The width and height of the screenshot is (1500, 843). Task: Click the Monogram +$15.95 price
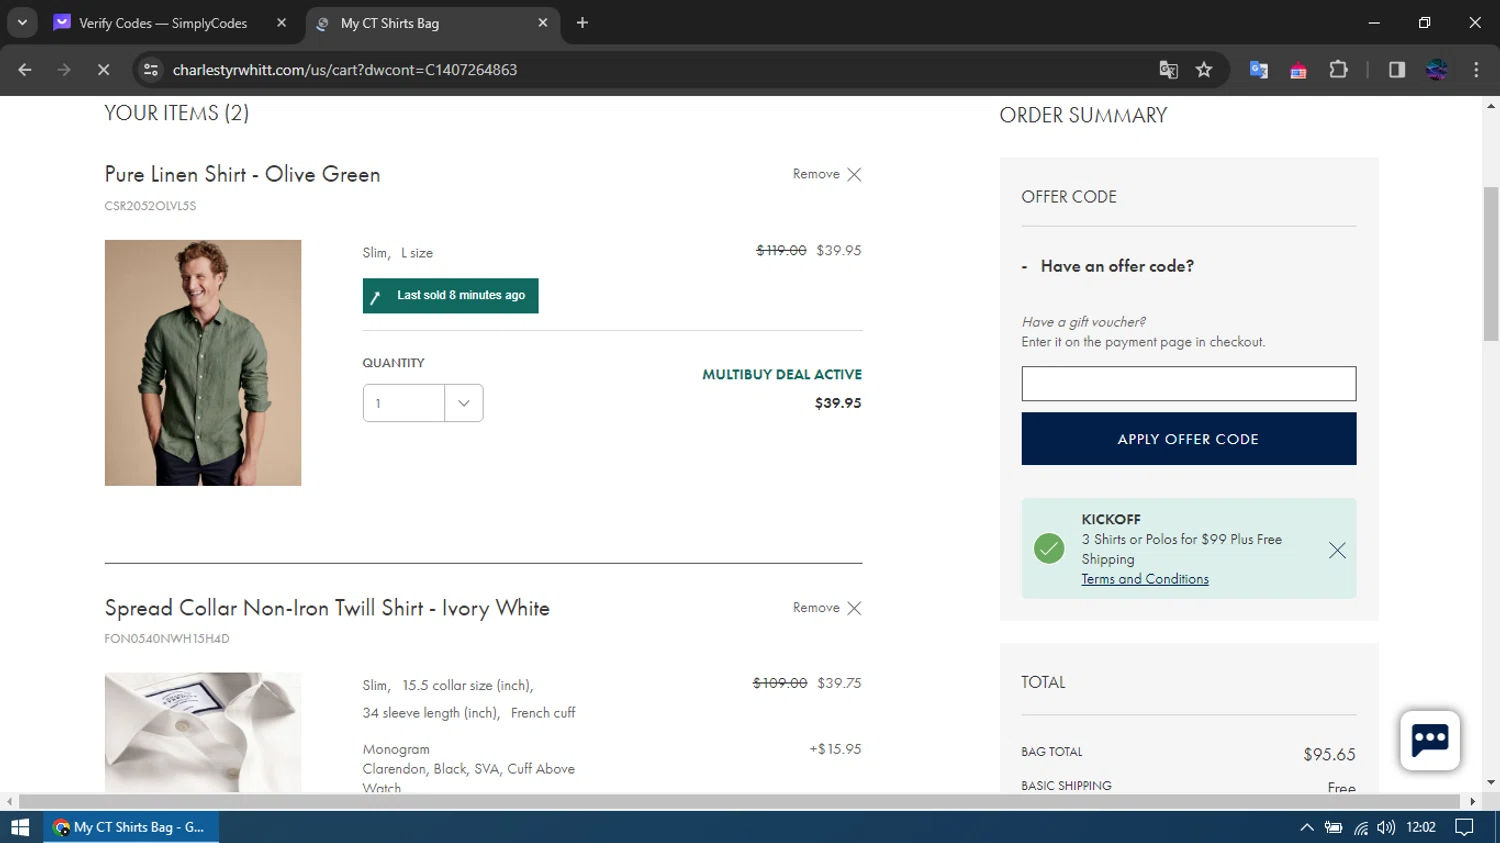point(835,749)
